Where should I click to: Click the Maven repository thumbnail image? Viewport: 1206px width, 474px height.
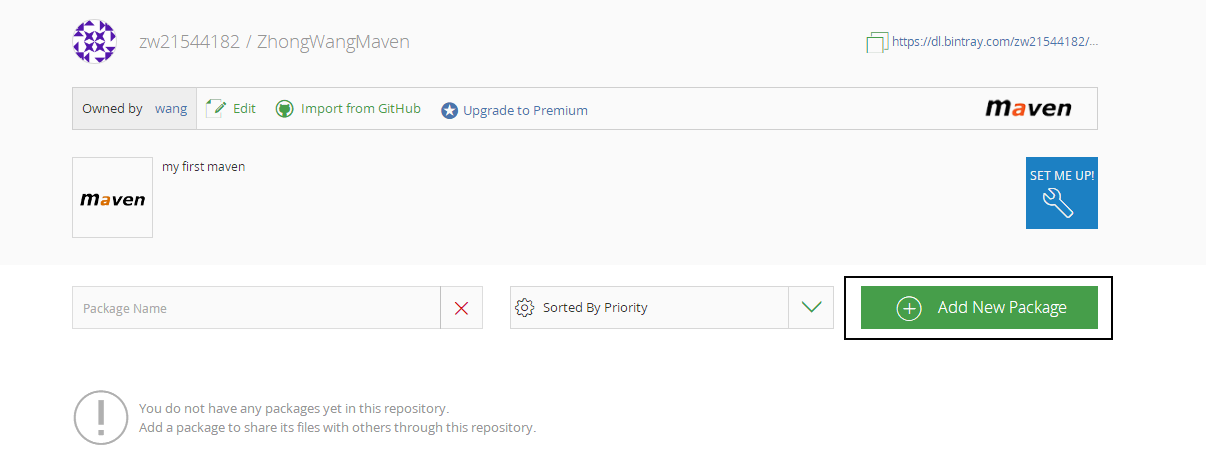[112, 198]
